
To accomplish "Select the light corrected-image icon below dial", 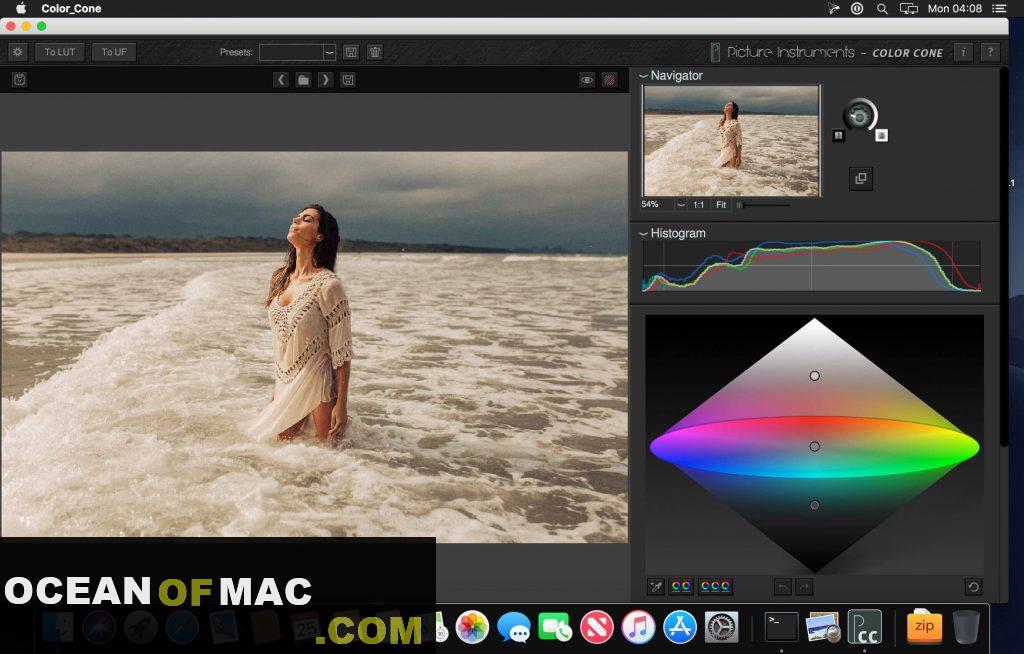I will point(881,135).
